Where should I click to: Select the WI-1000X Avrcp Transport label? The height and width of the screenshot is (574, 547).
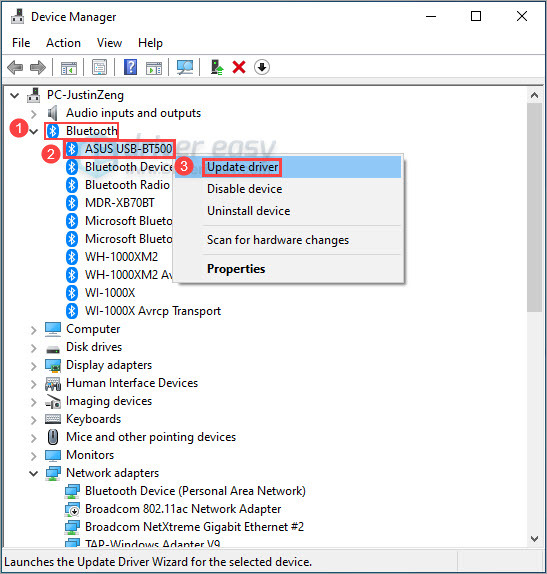click(153, 311)
